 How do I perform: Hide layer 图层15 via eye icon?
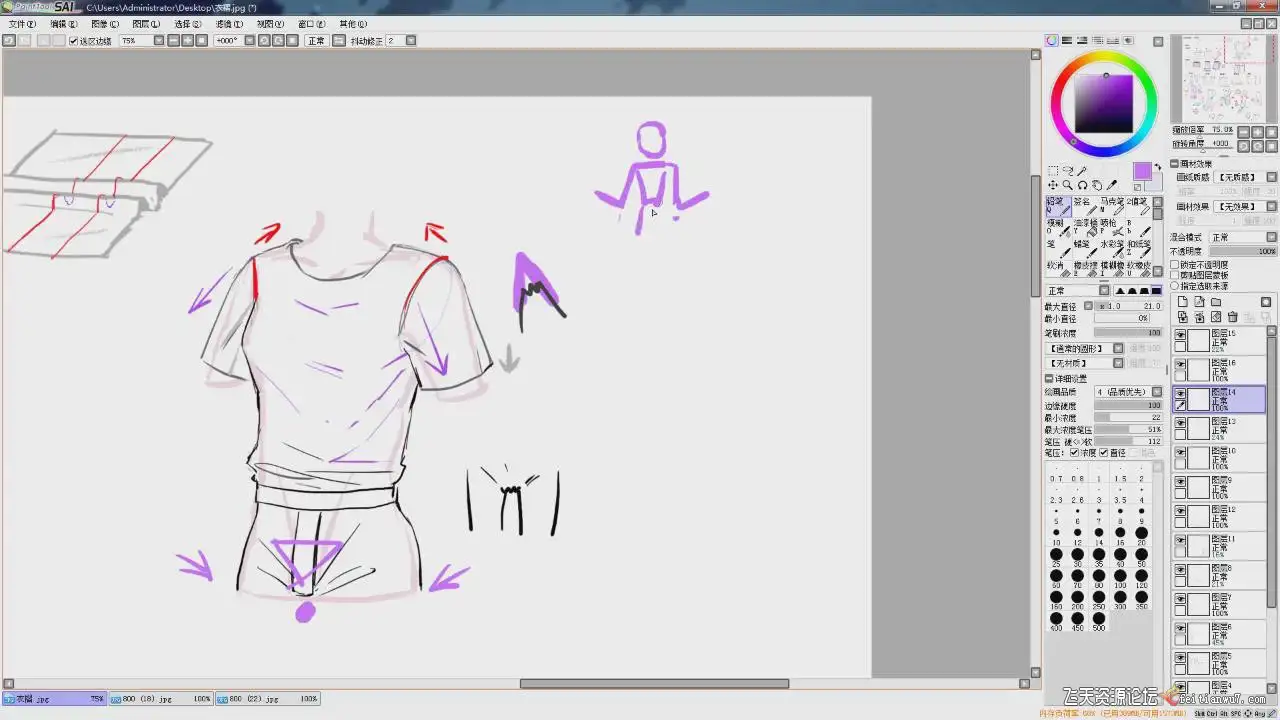(x=1180, y=335)
